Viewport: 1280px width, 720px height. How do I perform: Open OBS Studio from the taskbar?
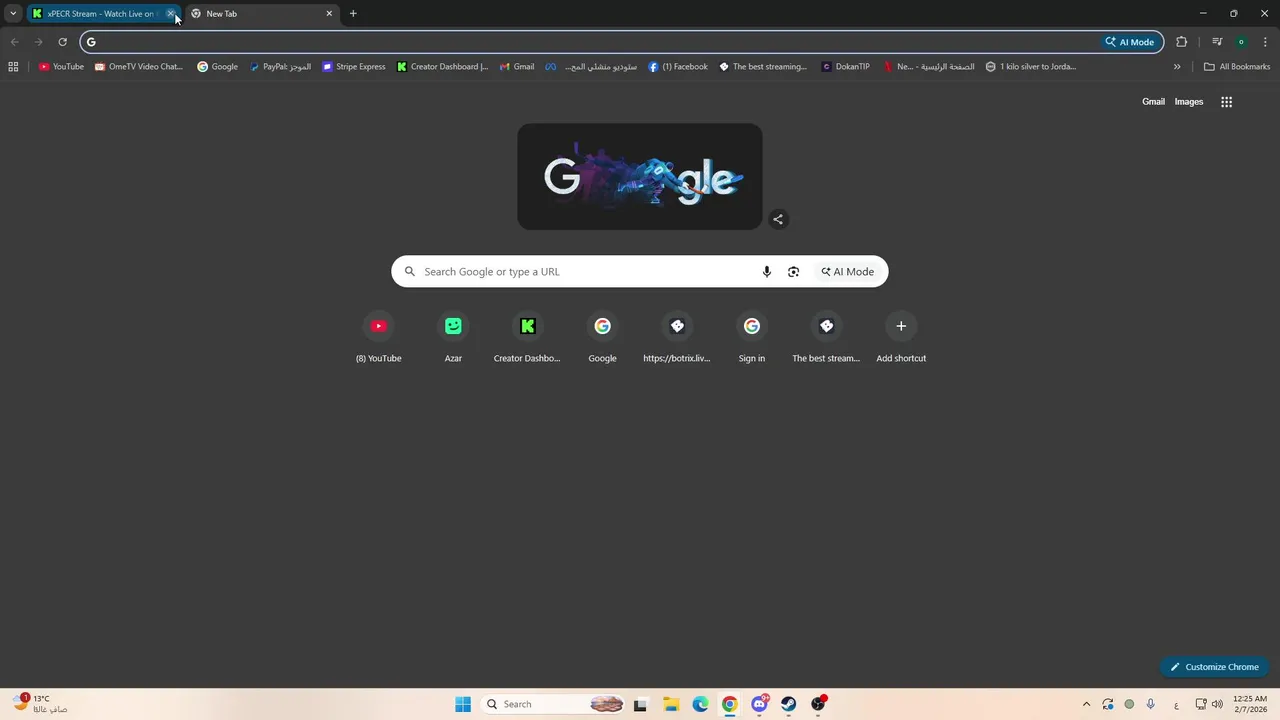pos(818,704)
